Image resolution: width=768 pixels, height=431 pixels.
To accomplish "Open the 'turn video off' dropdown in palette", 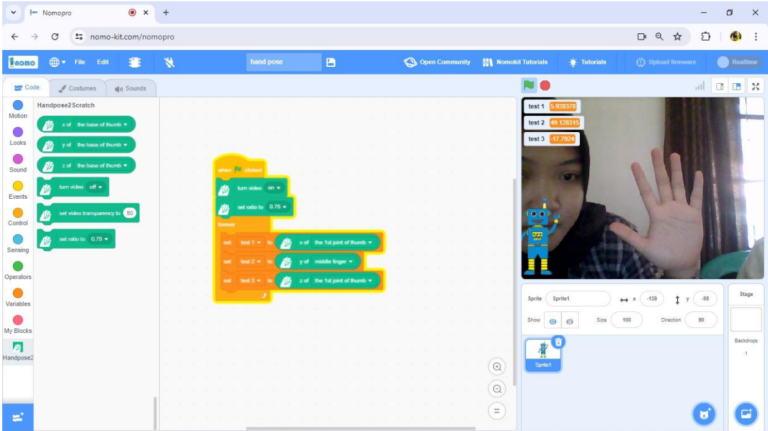I will click(x=96, y=187).
